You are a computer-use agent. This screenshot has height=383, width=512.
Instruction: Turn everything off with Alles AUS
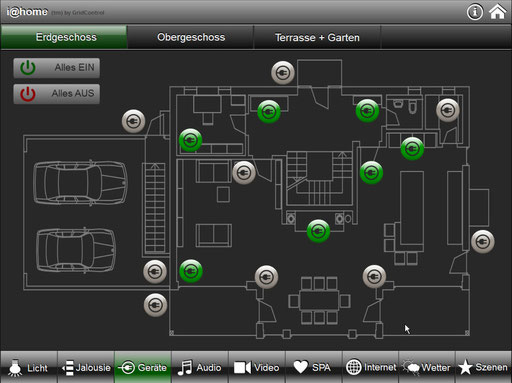coord(57,94)
